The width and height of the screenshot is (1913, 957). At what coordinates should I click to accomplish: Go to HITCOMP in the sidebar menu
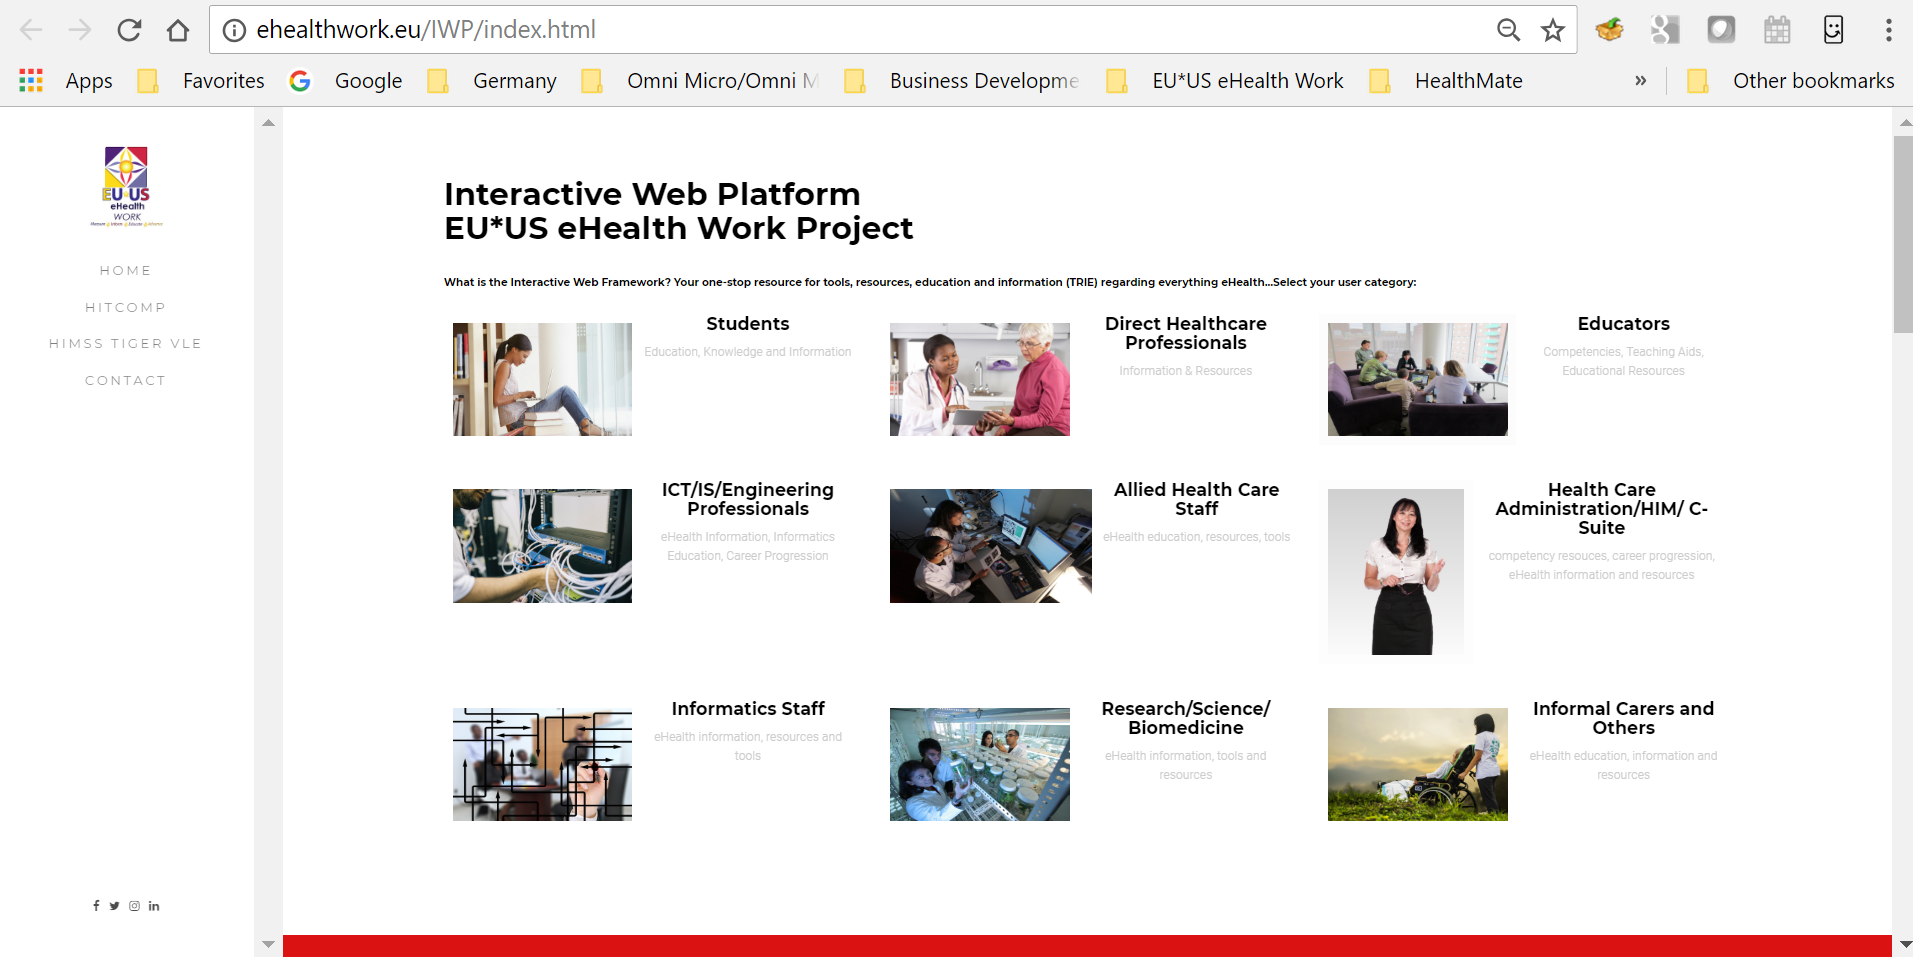[125, 307]
